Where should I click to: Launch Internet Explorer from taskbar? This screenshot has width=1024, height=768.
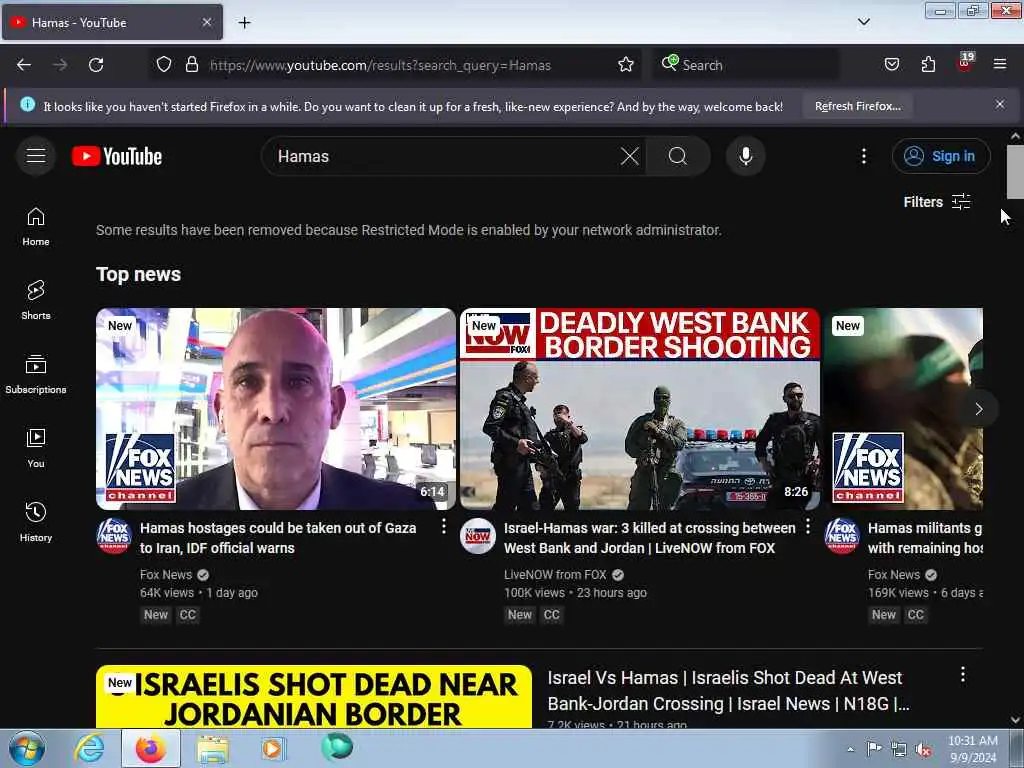[89, 749]
